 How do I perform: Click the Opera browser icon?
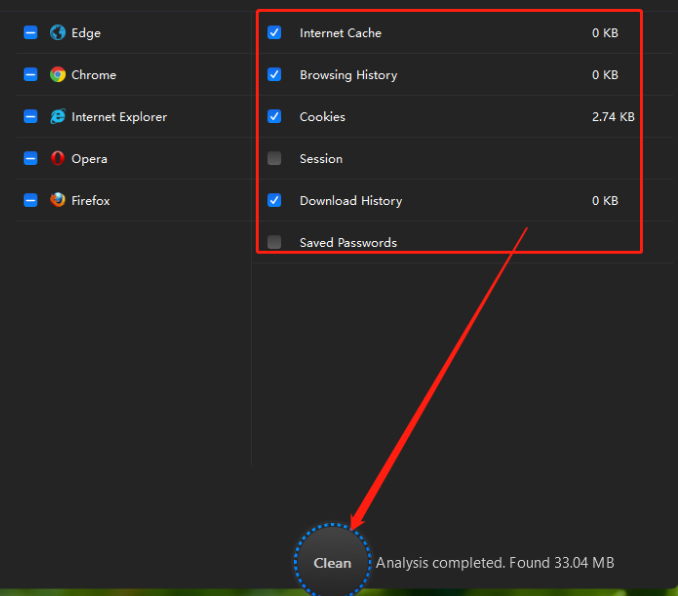pos(58,158)
